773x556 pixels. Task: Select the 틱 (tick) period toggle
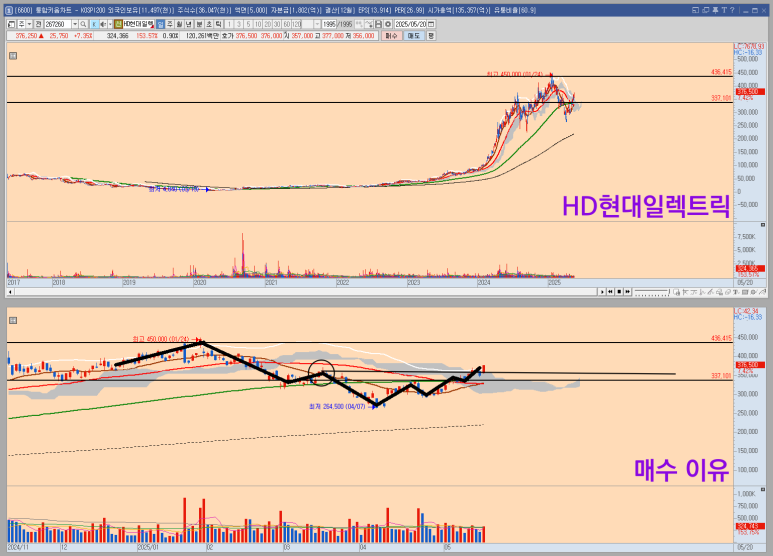pos(218,24)
